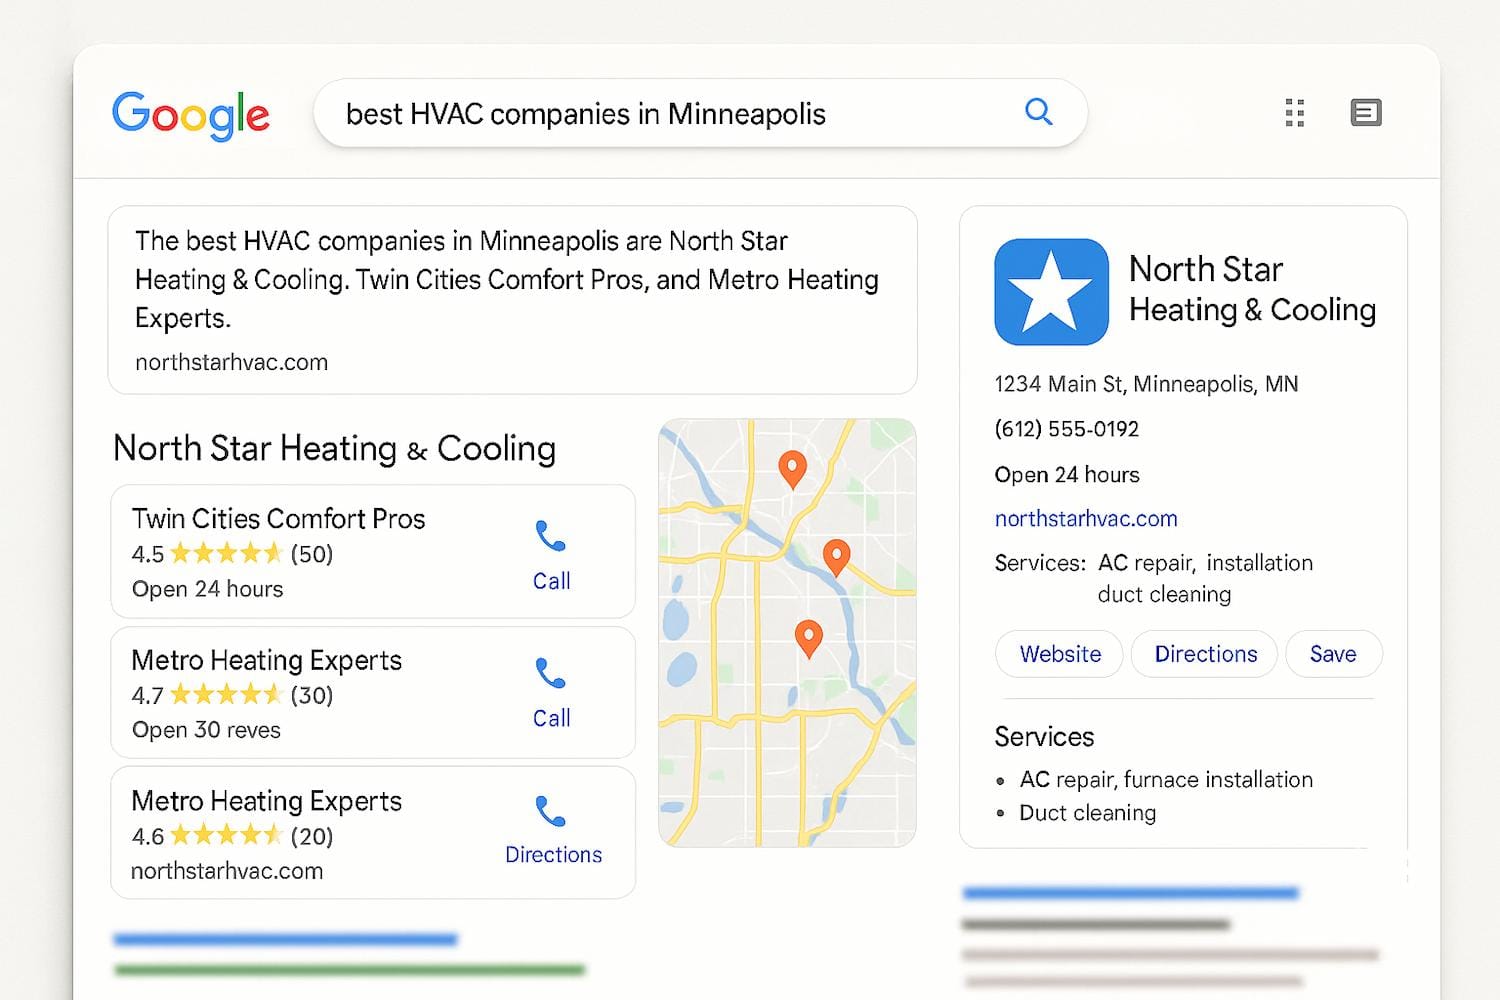Viewport: 1500px width, 1000px height.
Task: Open the Twin Cities Comfort Pros listing title
Action: point(278,519)
